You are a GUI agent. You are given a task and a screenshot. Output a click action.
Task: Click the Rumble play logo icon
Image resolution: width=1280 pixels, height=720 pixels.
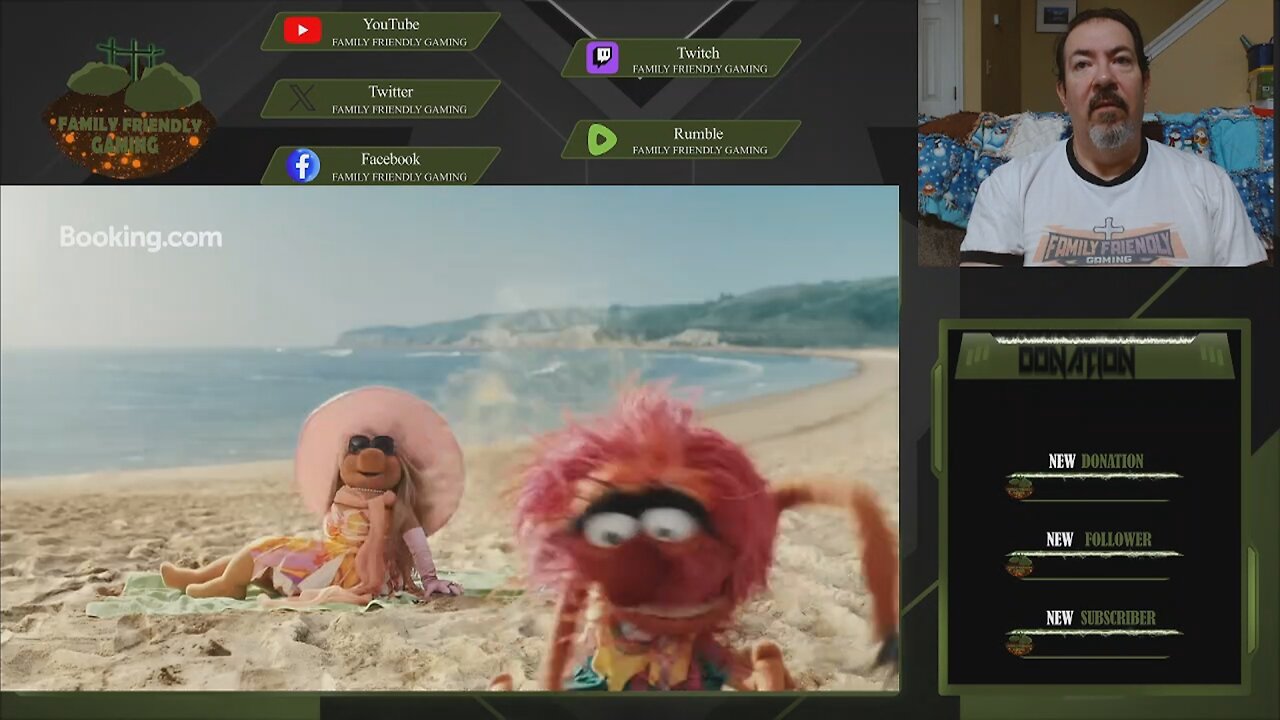point(602,140)
